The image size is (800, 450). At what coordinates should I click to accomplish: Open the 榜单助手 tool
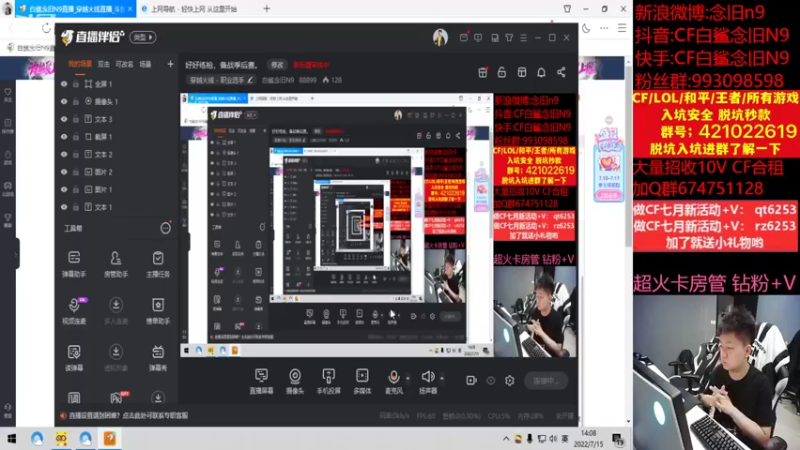pos(158,310)
